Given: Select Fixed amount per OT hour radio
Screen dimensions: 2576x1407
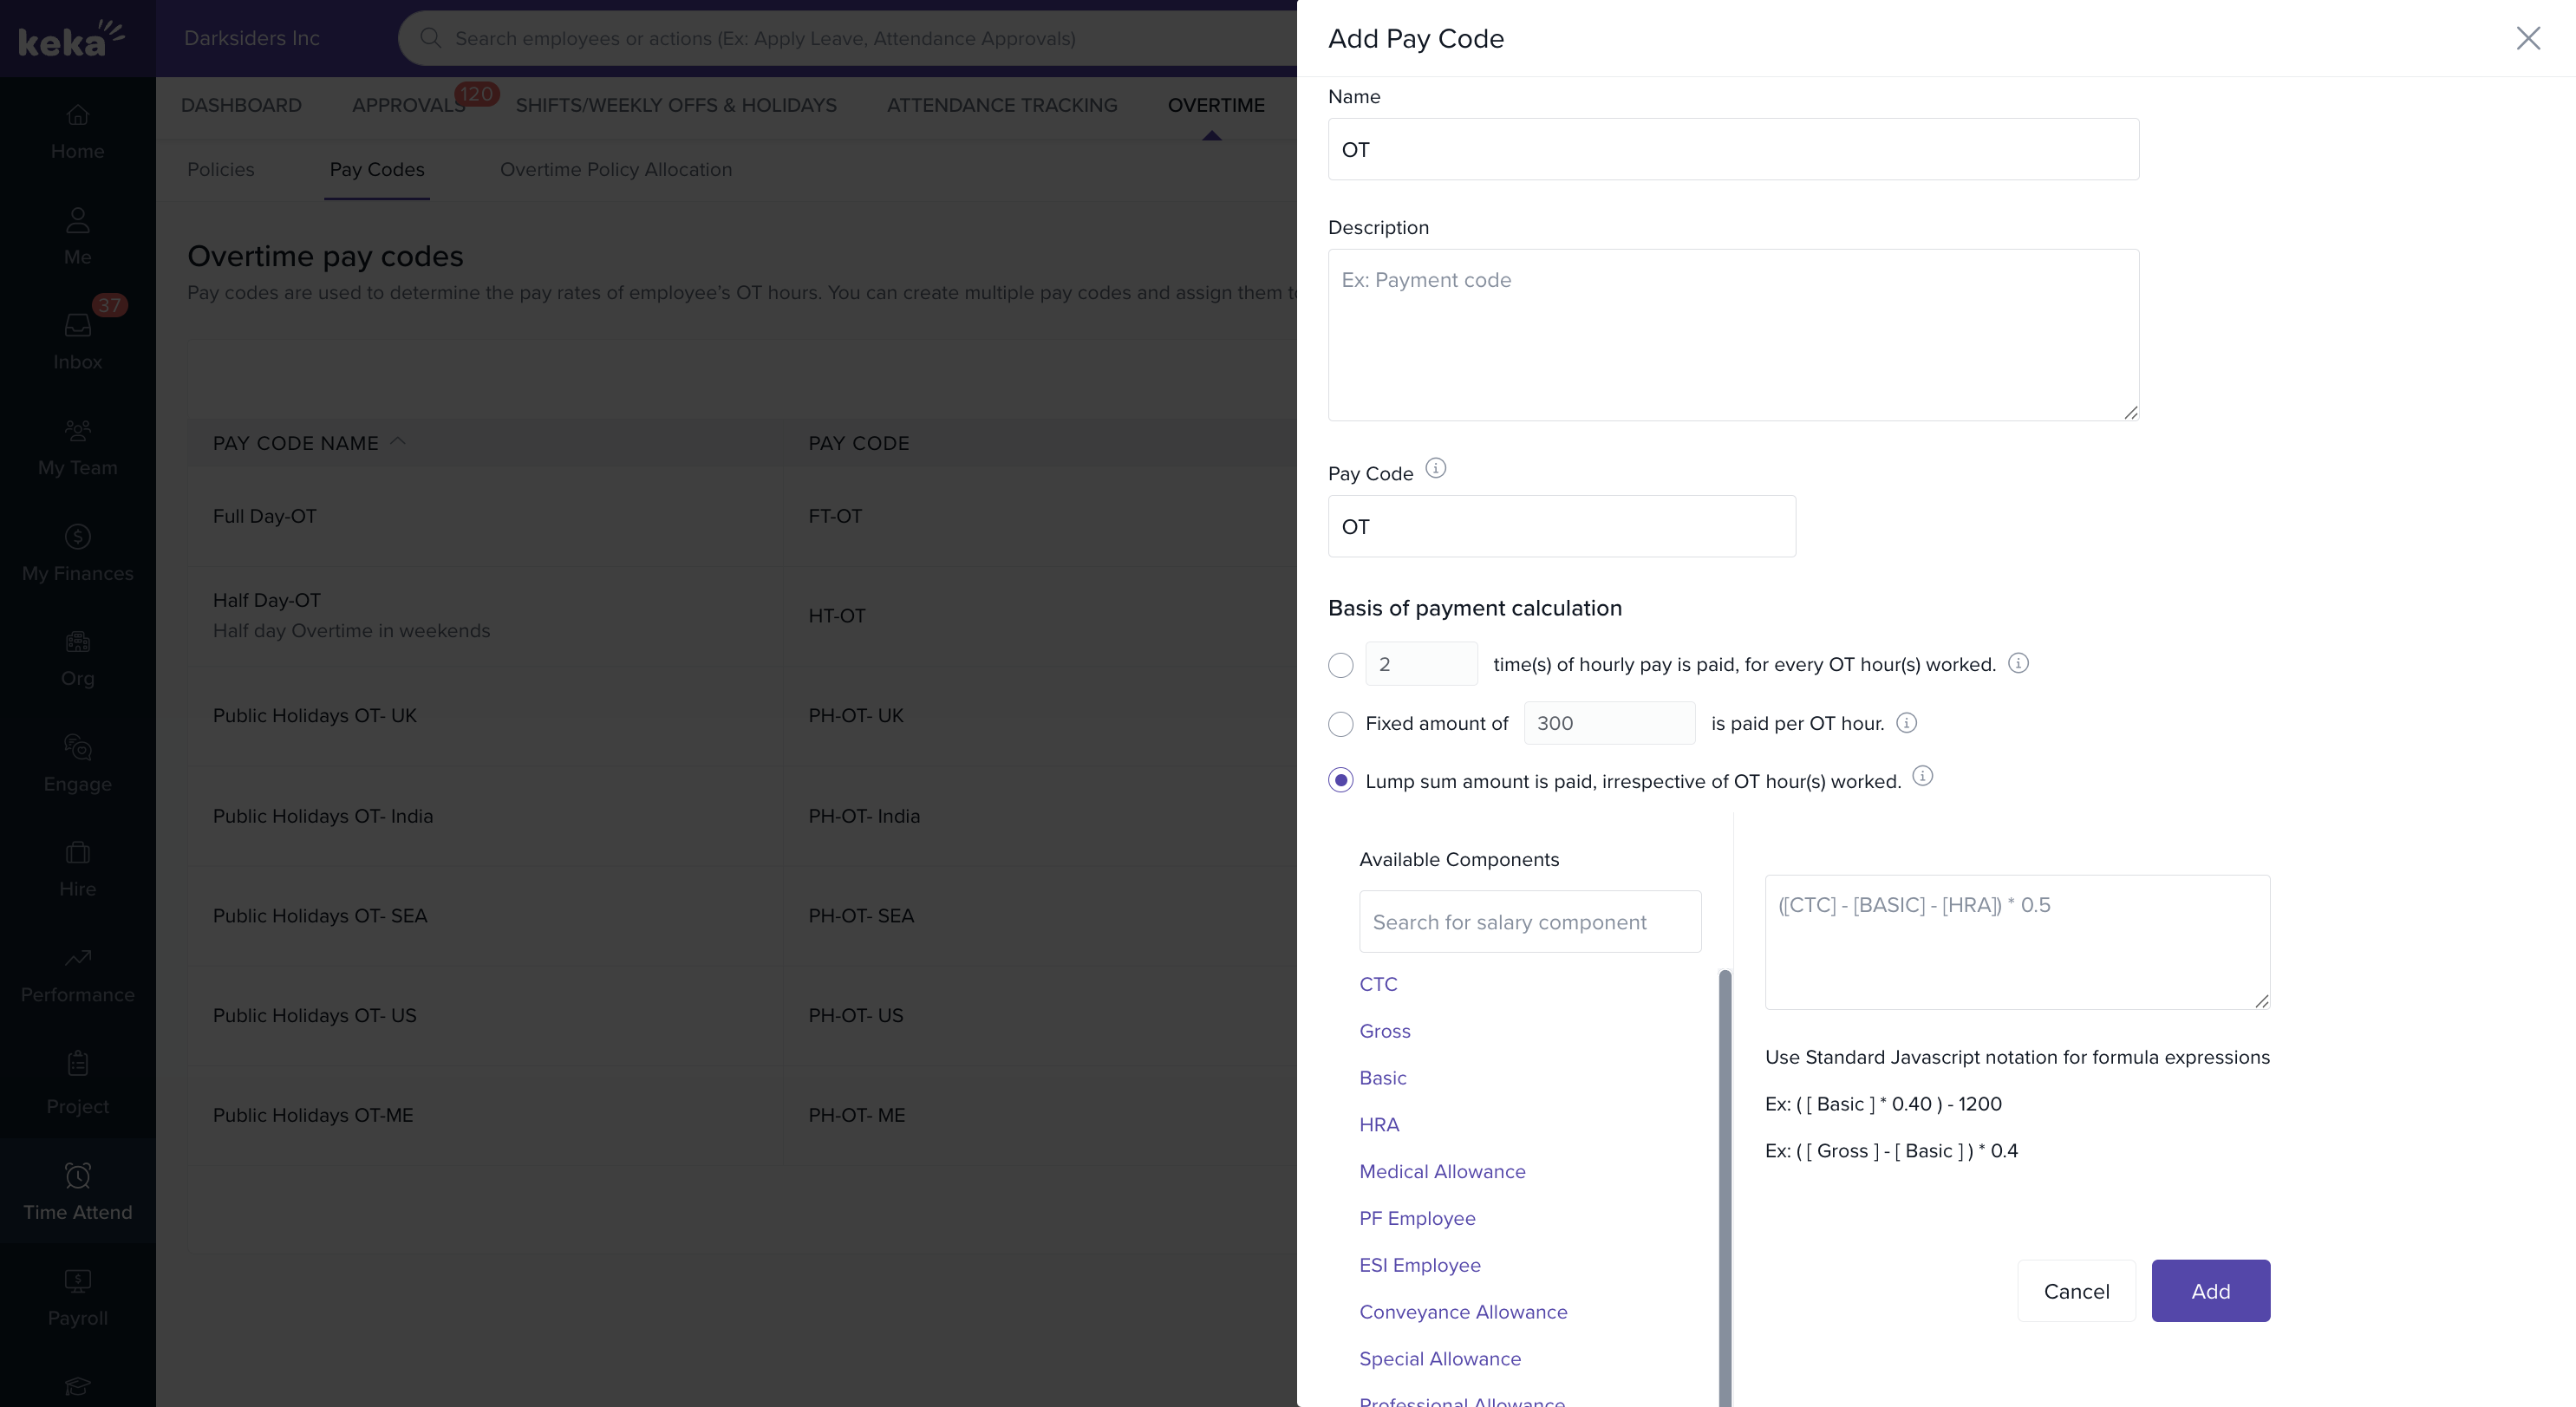Looking at the screenshot, I should (1340, 723).
